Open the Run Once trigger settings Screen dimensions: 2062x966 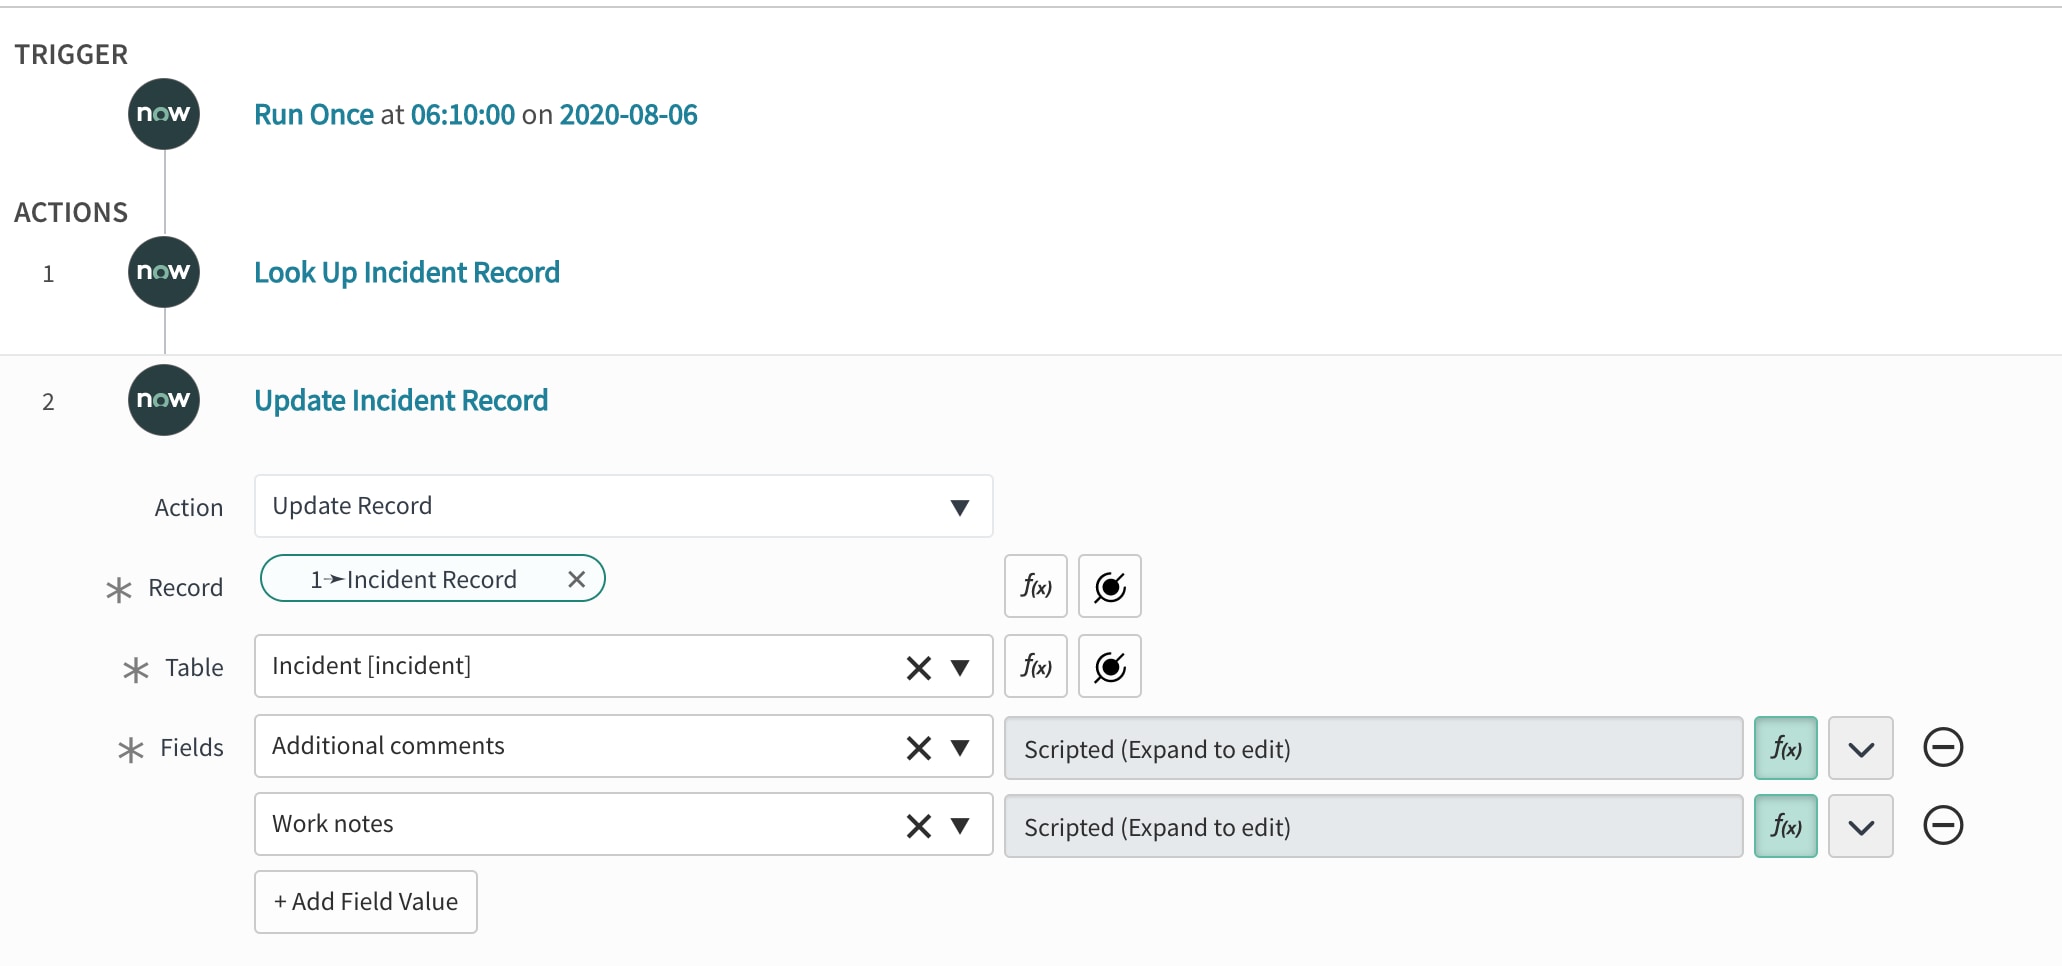pos(475,115)
